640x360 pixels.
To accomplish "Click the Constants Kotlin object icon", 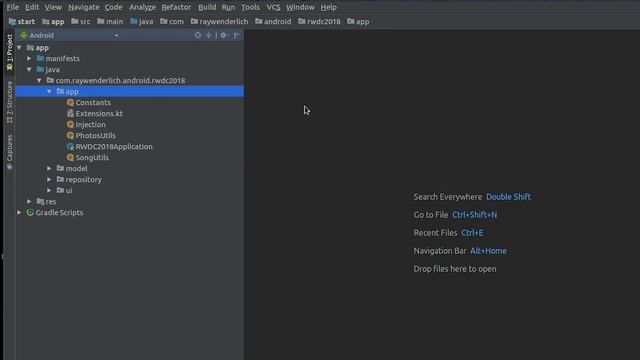I will (70, 103).
